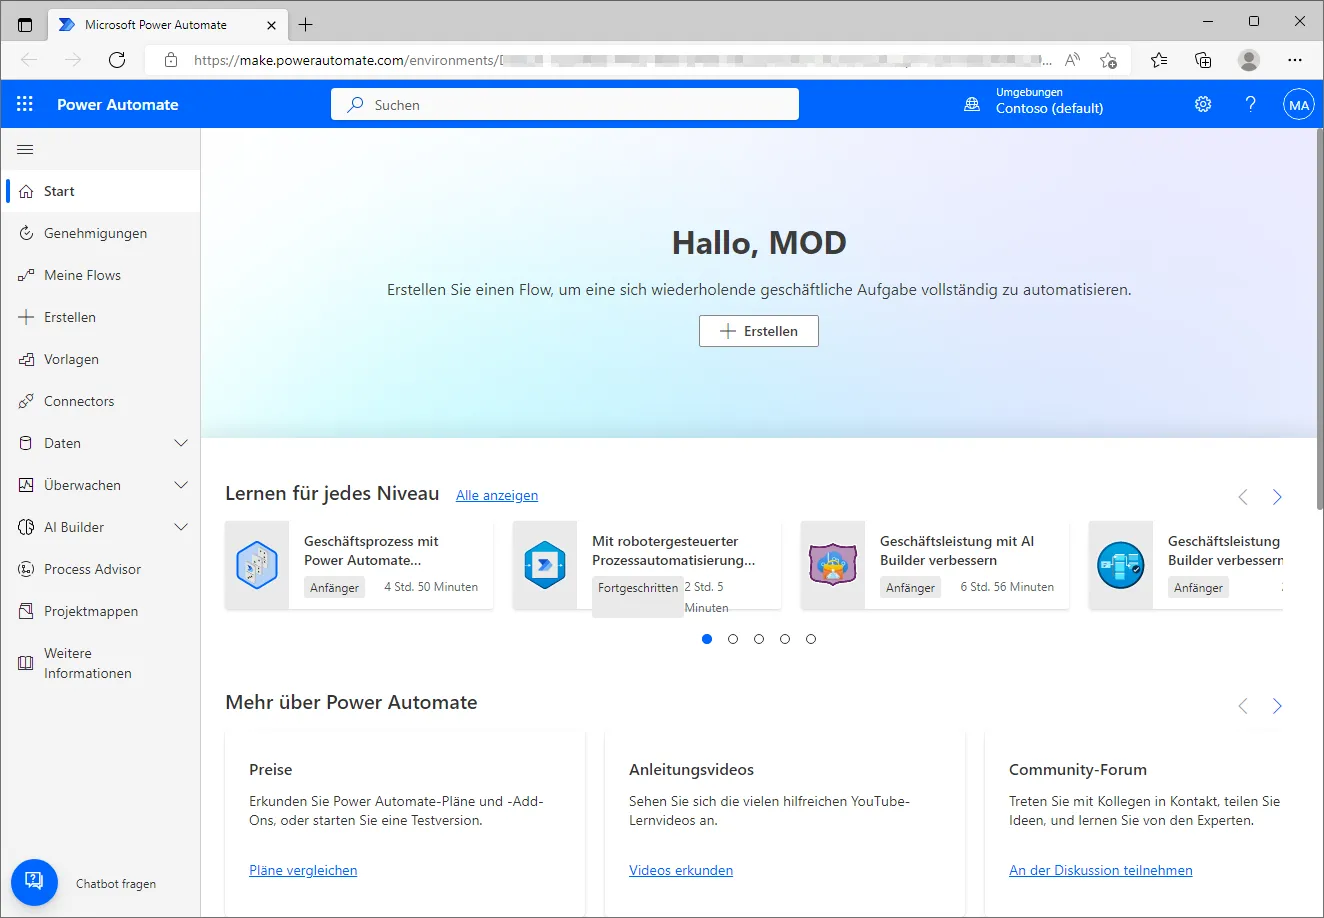Click robotergesteuerter Prozessautomatisierung course icon

(x=545, y=565)
